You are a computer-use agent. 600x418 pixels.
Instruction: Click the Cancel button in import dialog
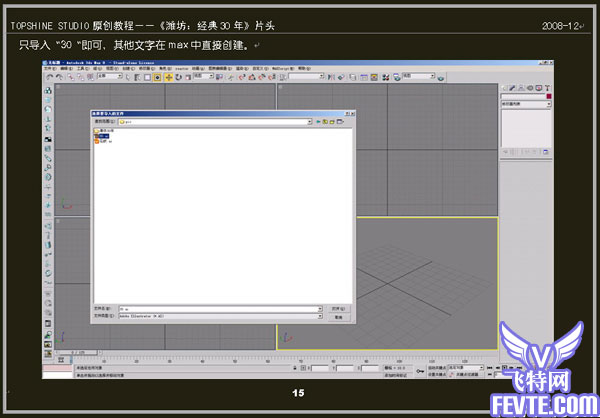339,317
